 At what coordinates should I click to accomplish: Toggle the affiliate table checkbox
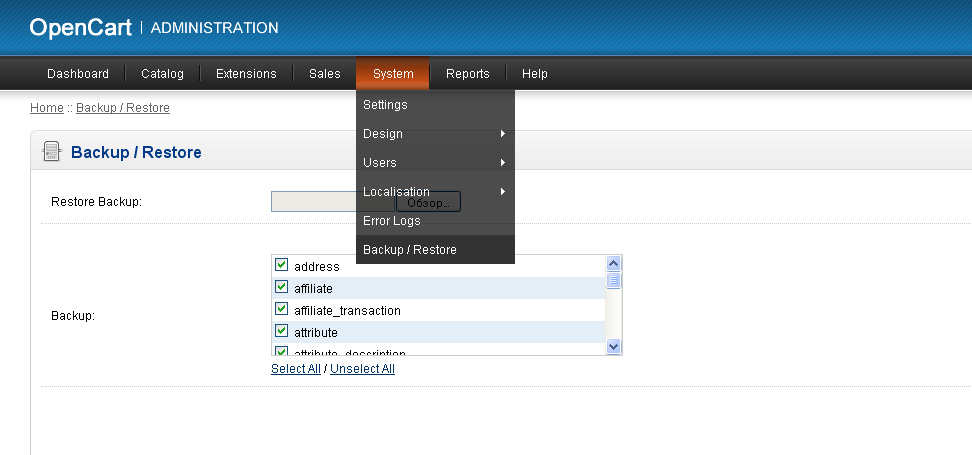(x=281, y=288)
